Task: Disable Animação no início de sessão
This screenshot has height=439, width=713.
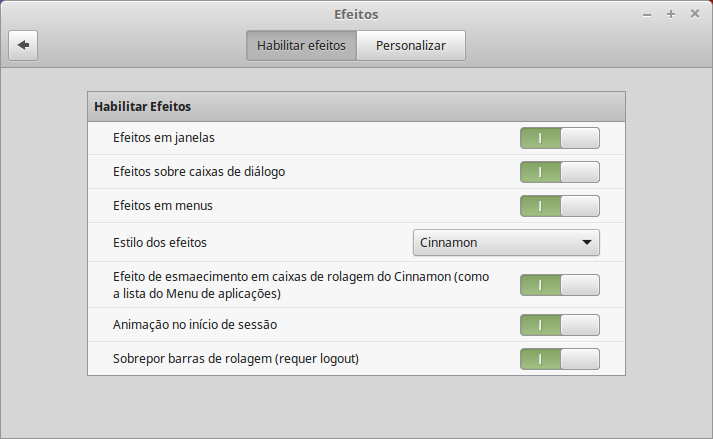Action: [x=559, y=325]
